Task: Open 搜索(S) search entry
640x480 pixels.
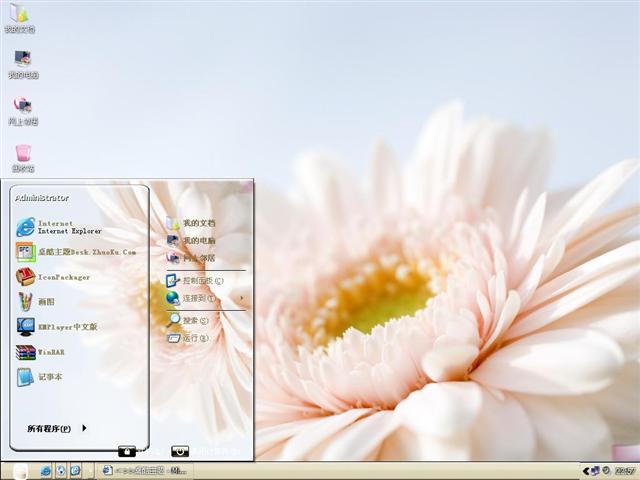Action: click(187, 320)
